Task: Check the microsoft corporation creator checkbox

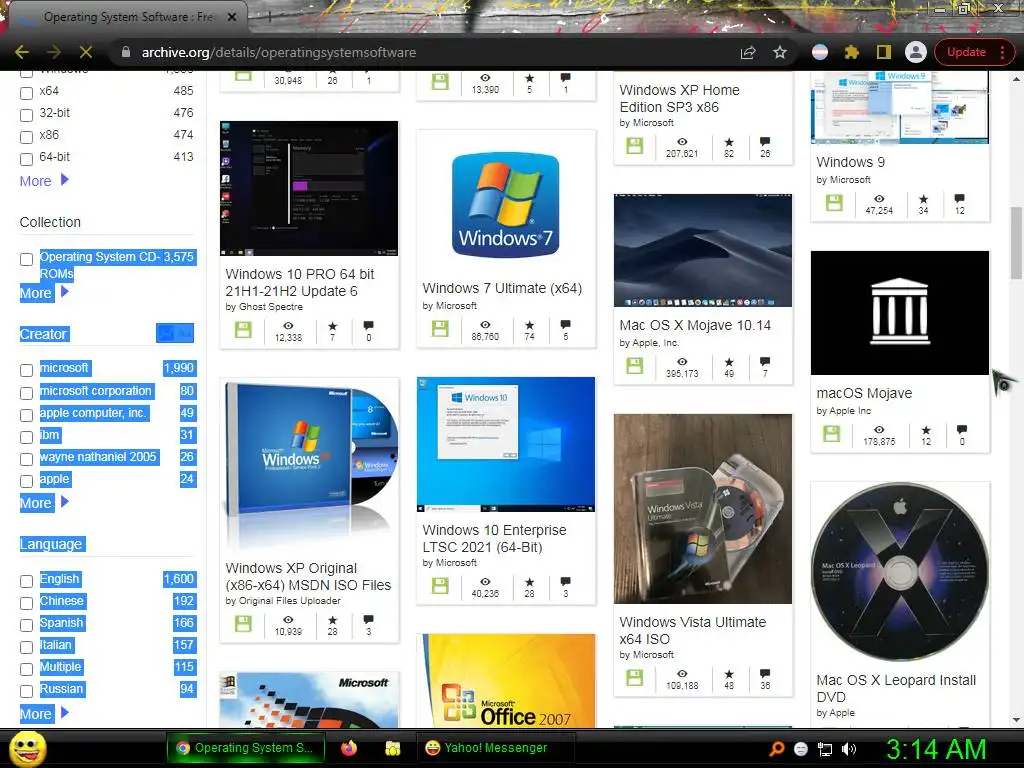Action: (x=27, y=393)
